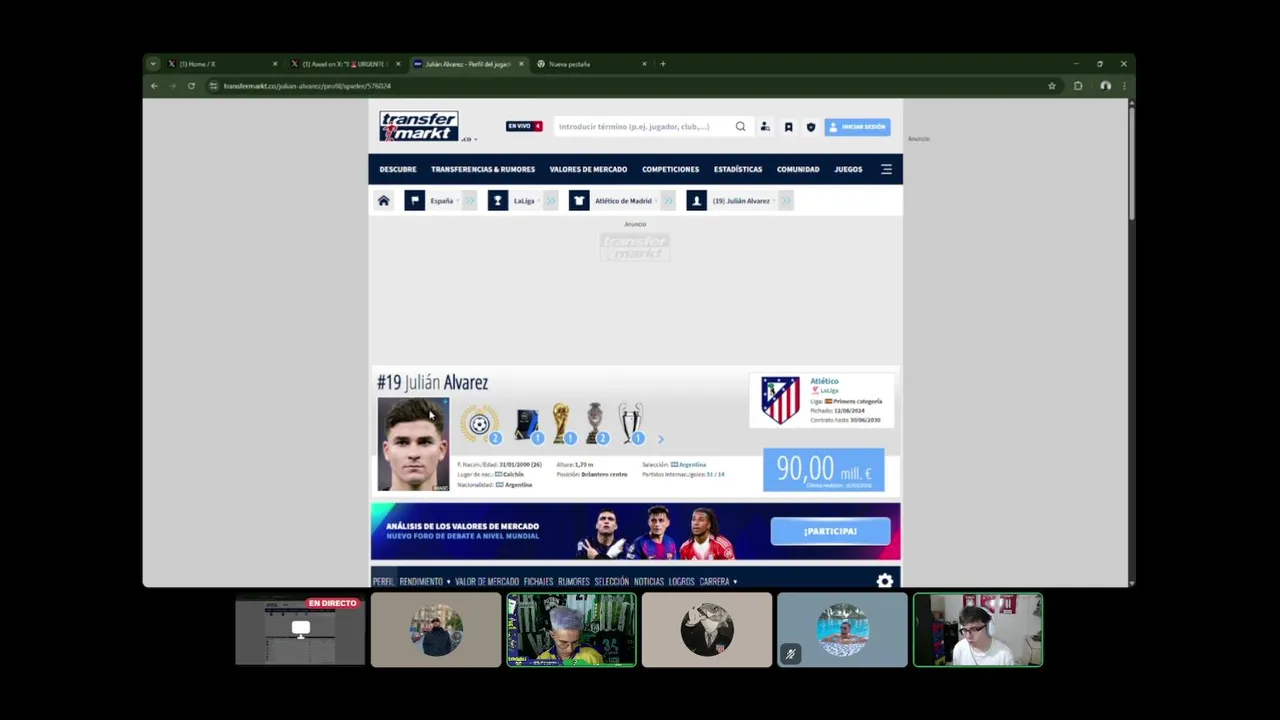Open the DESCUBRE menu

pos(398,170)
